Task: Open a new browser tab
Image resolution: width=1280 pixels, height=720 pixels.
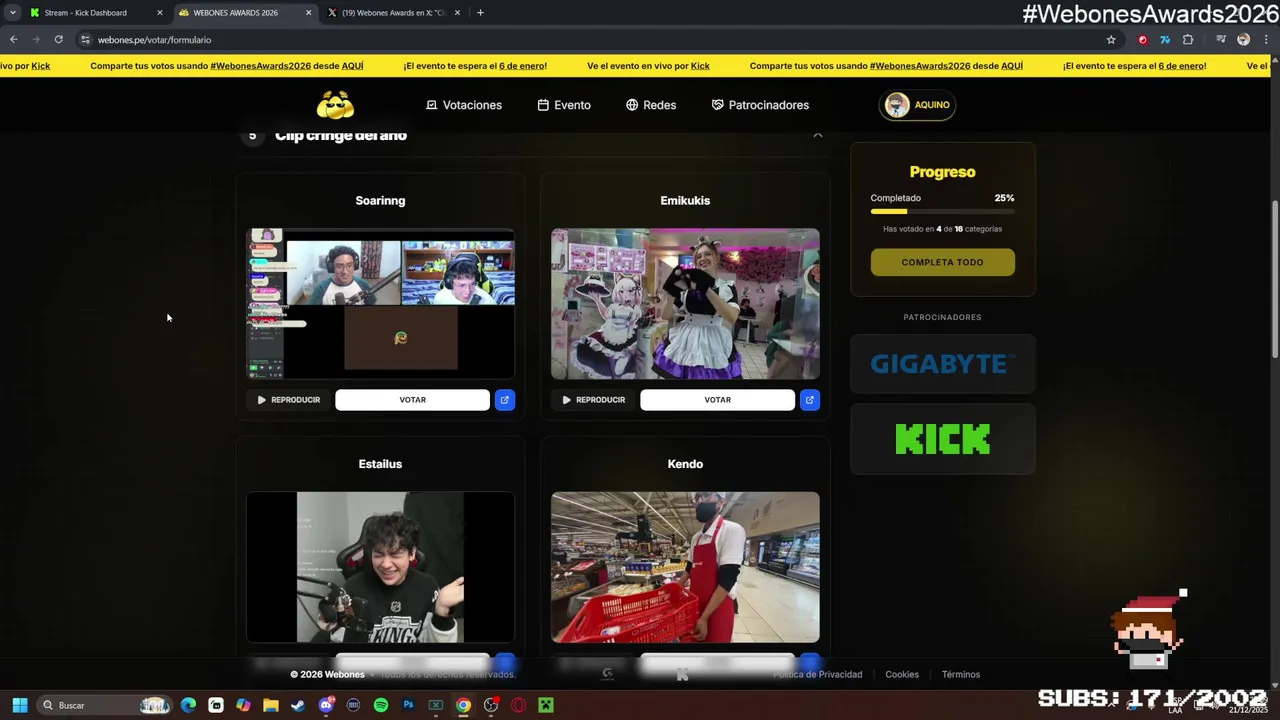Action: tap(480, 13)
